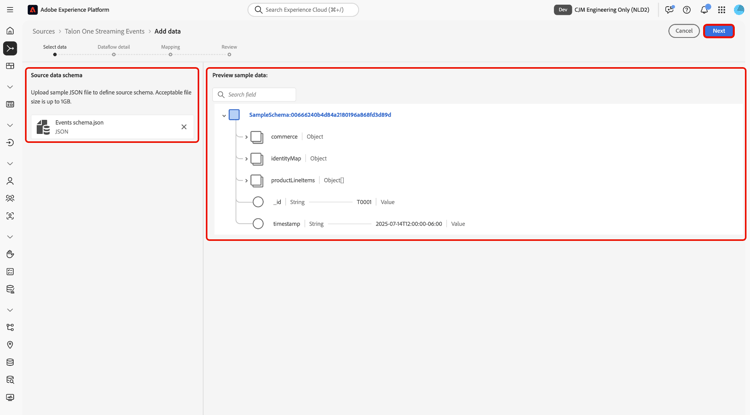Collapse the first sidebar section chevron
750x415 pixels.
[x=10, y=87]
